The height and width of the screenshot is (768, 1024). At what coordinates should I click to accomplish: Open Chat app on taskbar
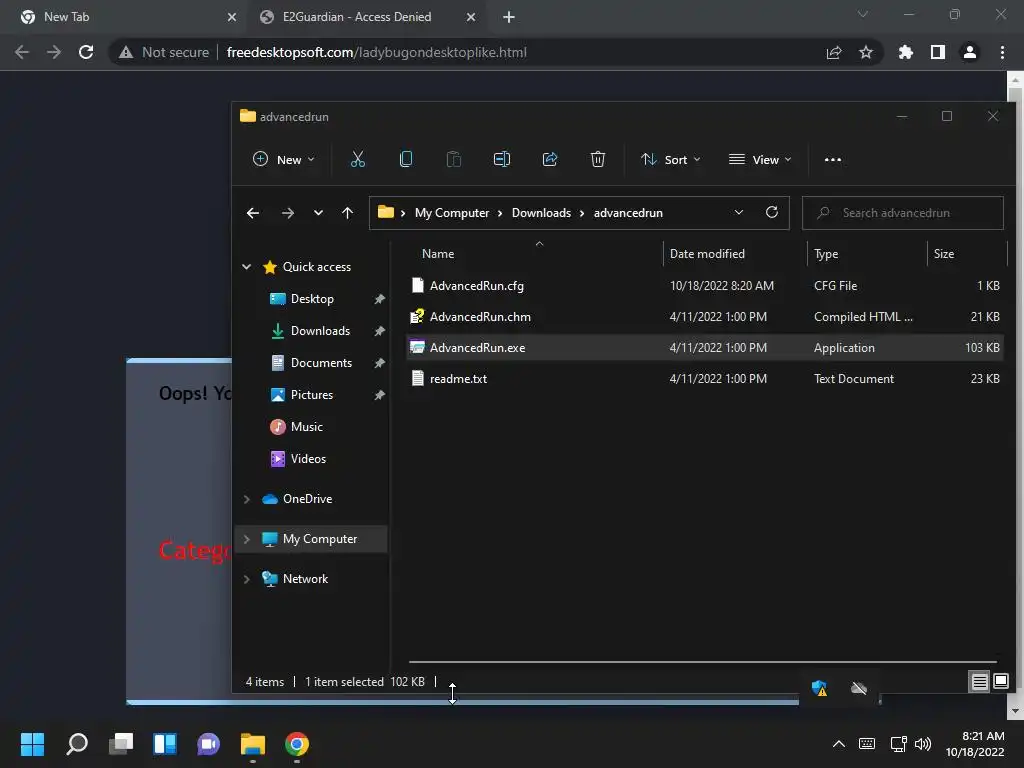click(208, 744)
